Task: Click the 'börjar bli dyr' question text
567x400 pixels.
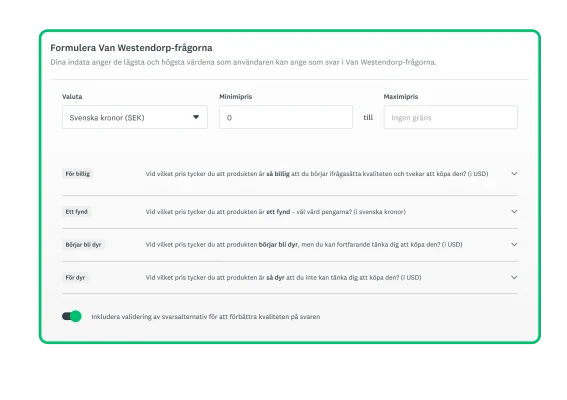Action: pyautogui.click(x=304, y=244)
